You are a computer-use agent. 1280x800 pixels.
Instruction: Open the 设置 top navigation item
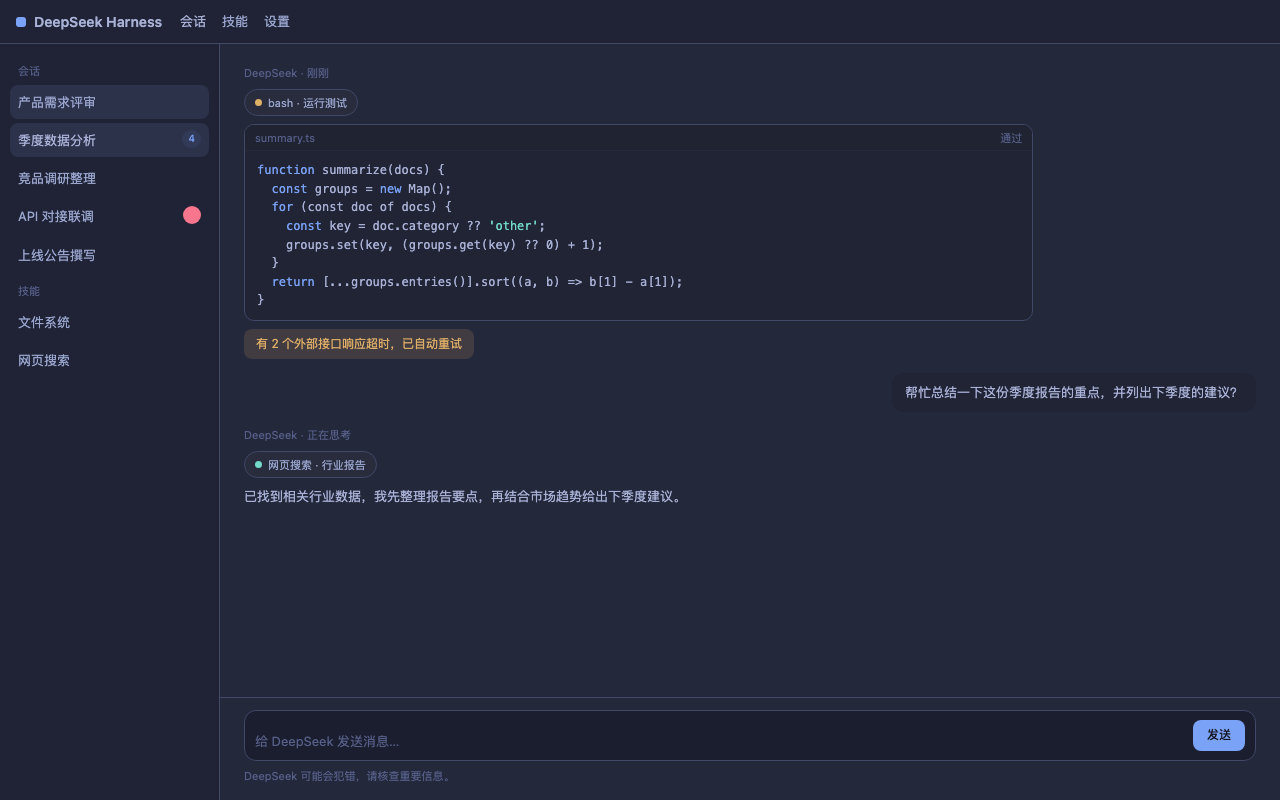(277, 22)
